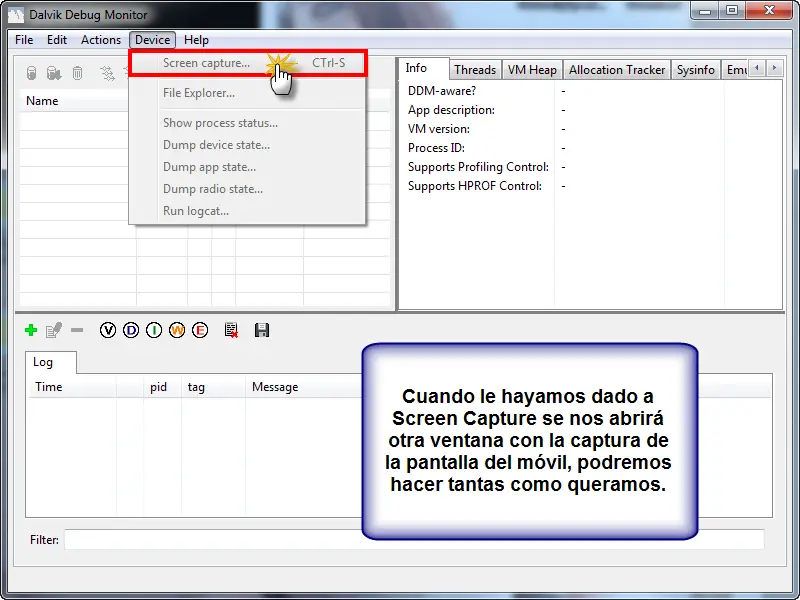Close the open Device menu
The height and width of the screenshot is (600, 800).
click(x=153, y=40)
